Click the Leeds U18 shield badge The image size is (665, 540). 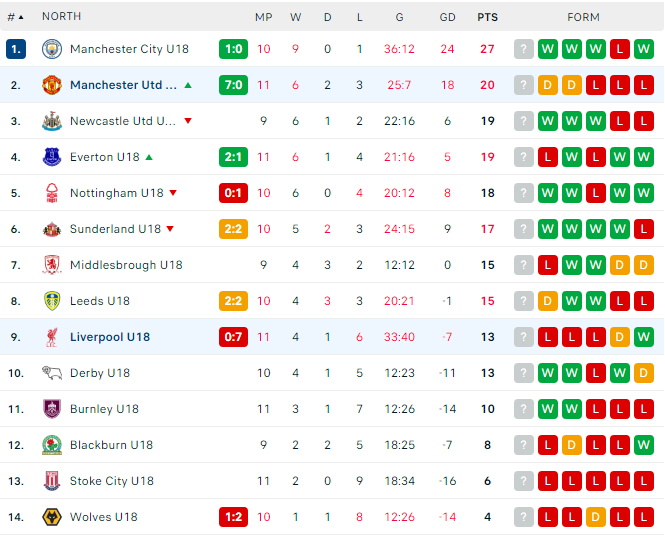pos(52,301)
